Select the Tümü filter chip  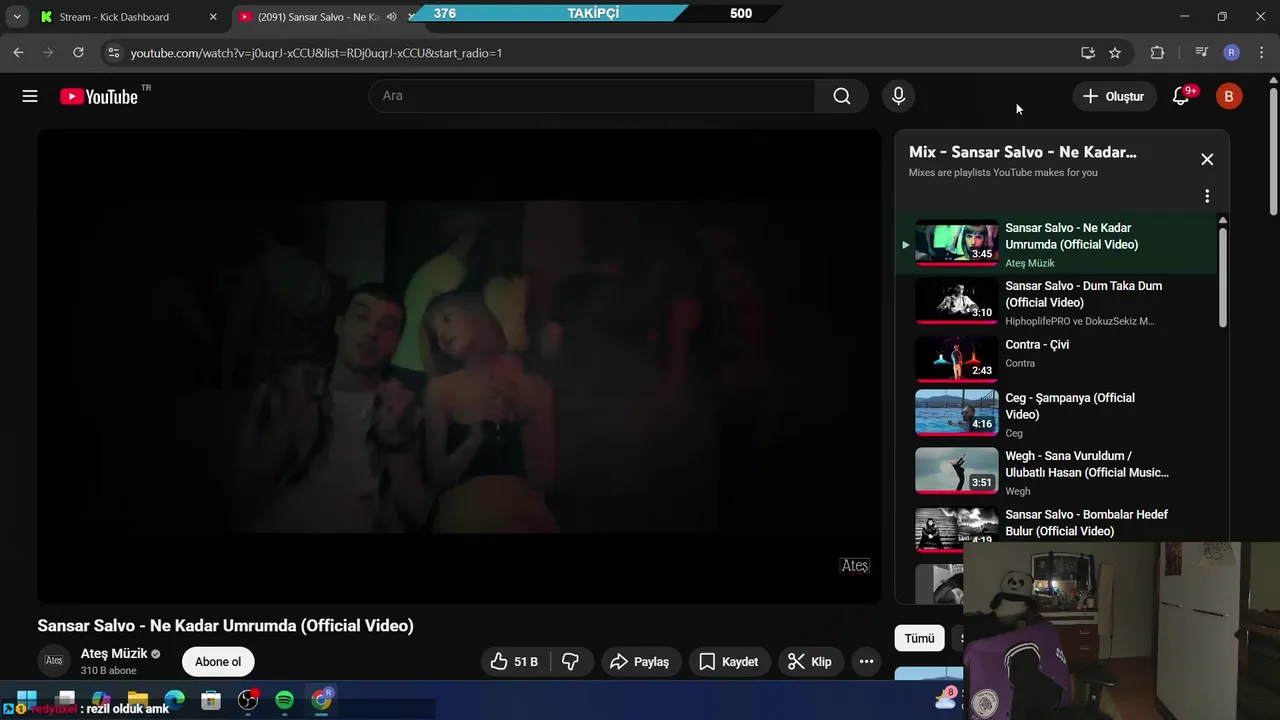[919, 638]
